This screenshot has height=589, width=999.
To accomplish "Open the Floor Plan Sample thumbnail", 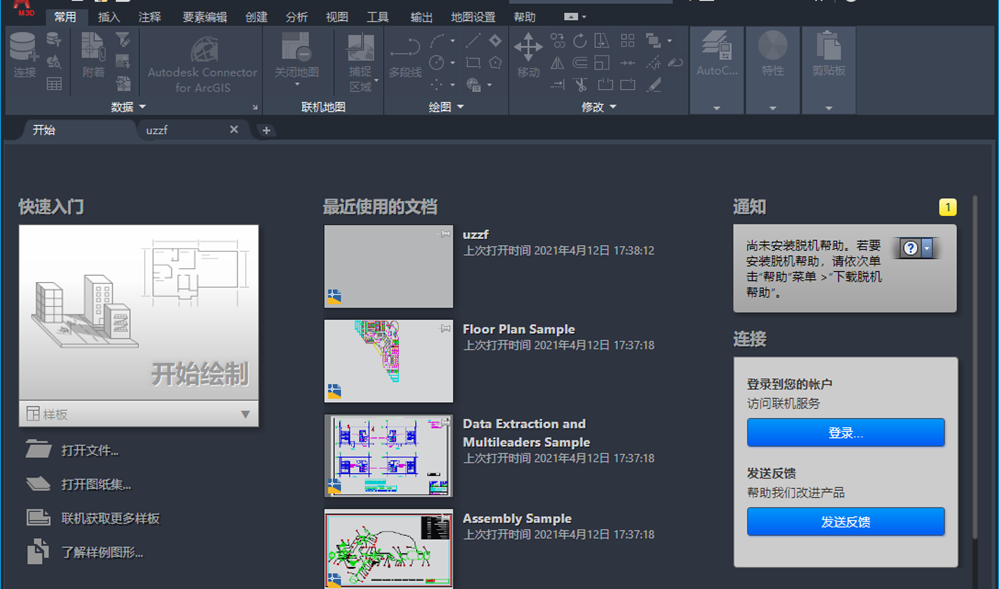I will click(x=389, y=361).
